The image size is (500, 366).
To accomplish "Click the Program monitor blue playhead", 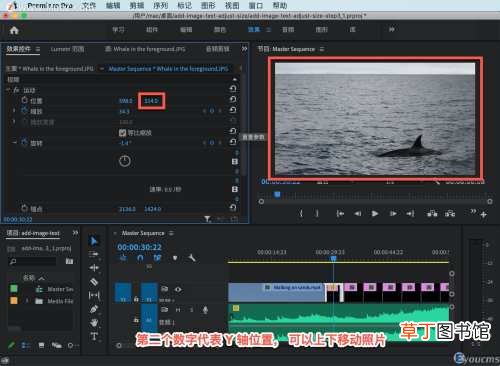I will 277,194.
